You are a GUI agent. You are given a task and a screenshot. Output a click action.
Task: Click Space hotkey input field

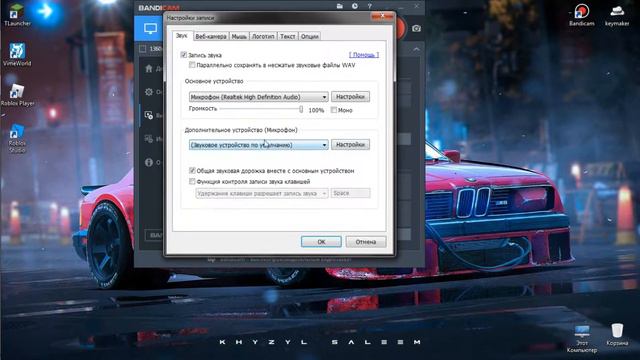coord(350,193)
